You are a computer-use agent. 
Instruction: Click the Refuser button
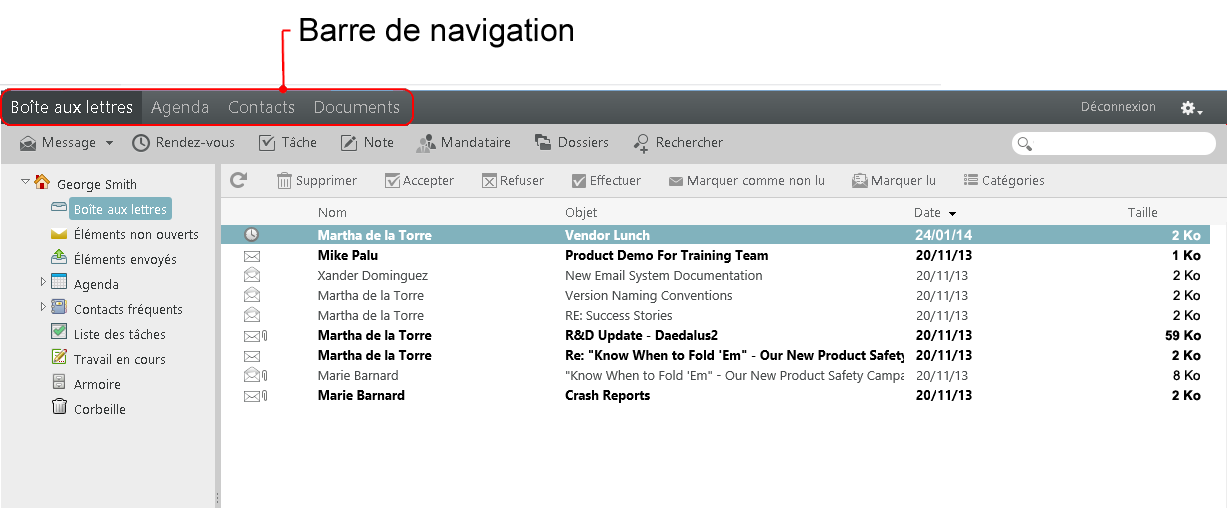point(513,181)
